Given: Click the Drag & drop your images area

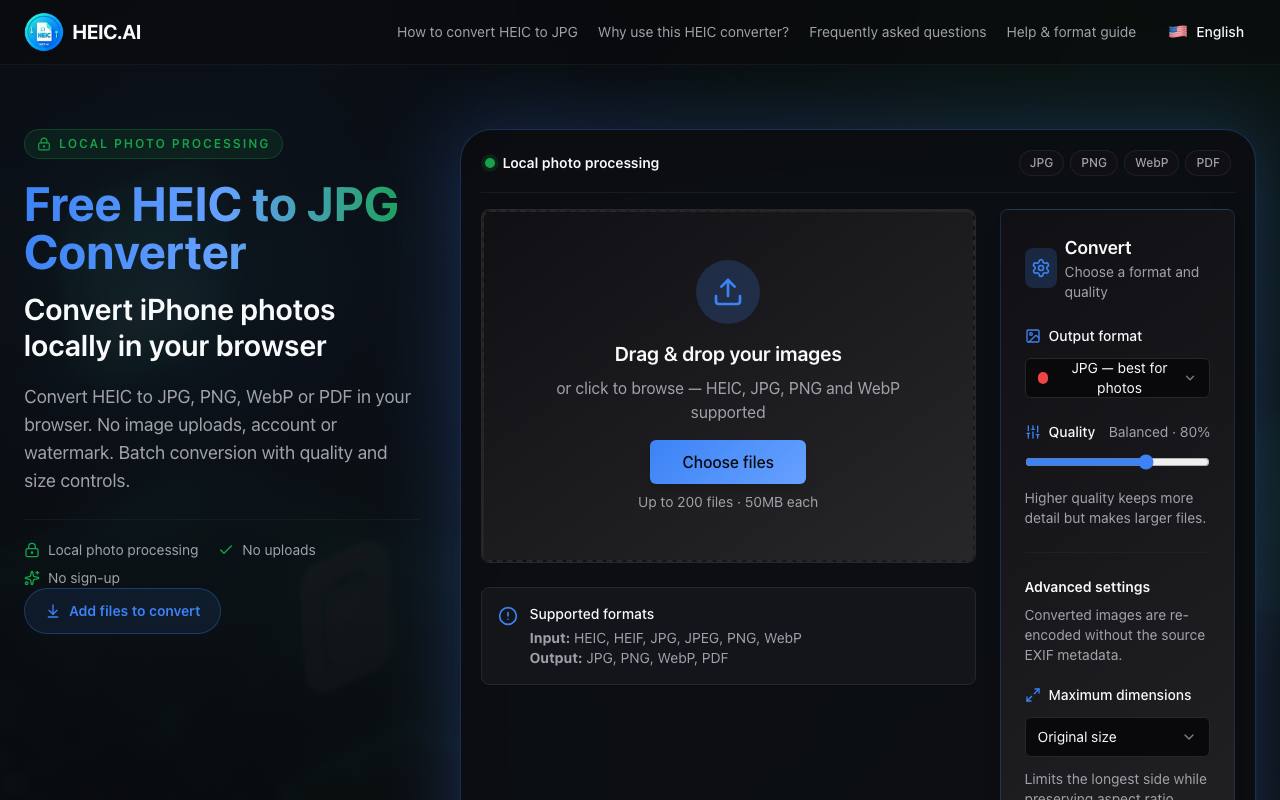Looking at the screenshot, I should click(728, 386).
